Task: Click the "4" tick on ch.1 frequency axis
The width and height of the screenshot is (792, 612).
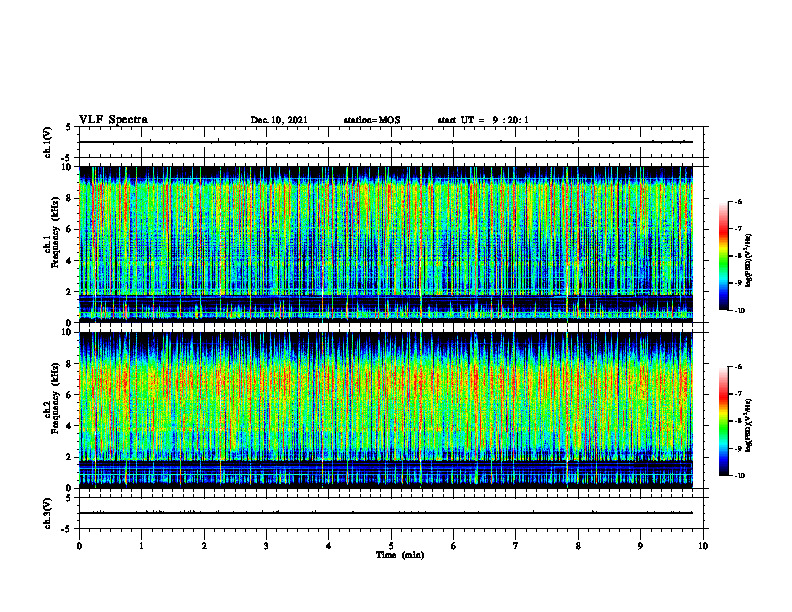Action: (70, 261)
